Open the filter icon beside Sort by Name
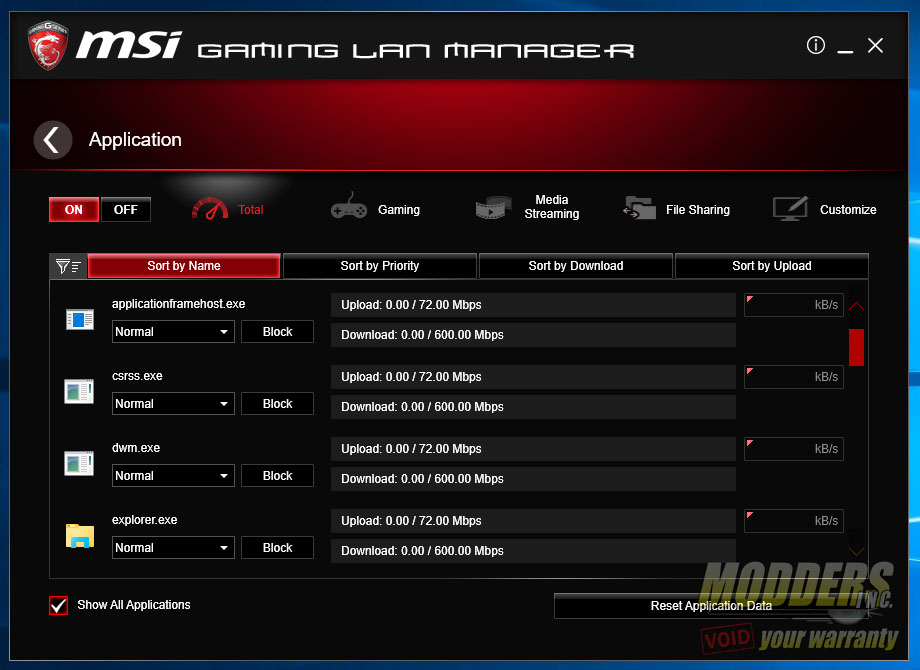The height and width of the screenshot is (670, 920). coord(68,266)
